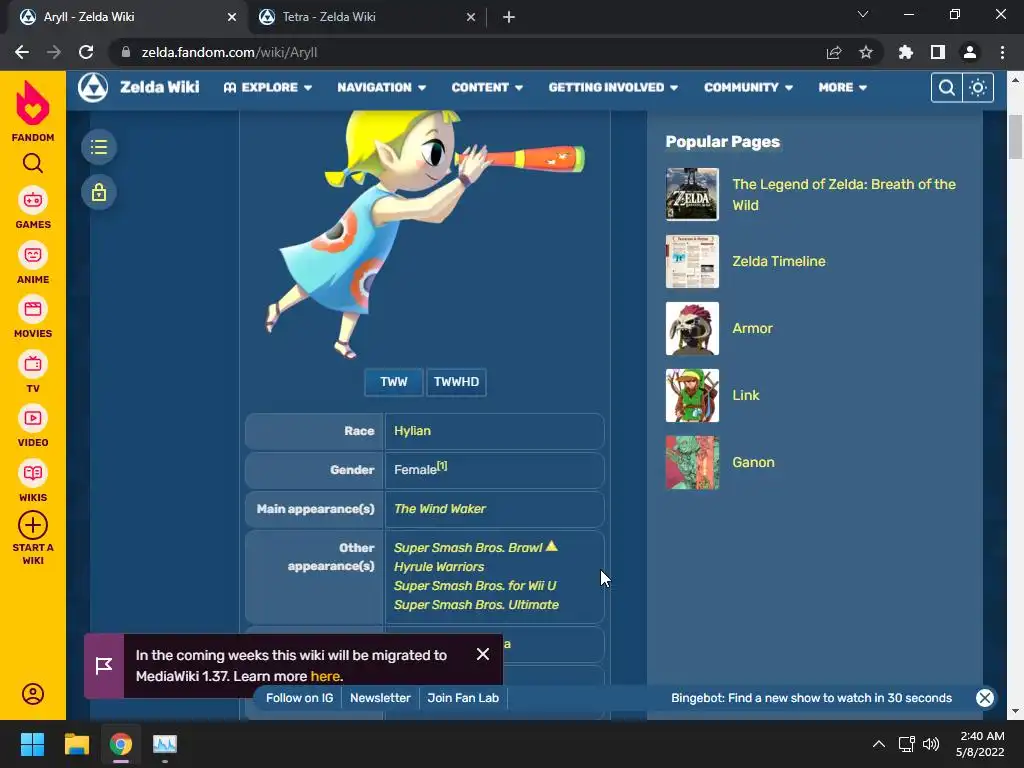This screenshot has width=1024, height=768.
Task: Open the Zelda Timeline popular page link
Action: (x=778, y=261)
